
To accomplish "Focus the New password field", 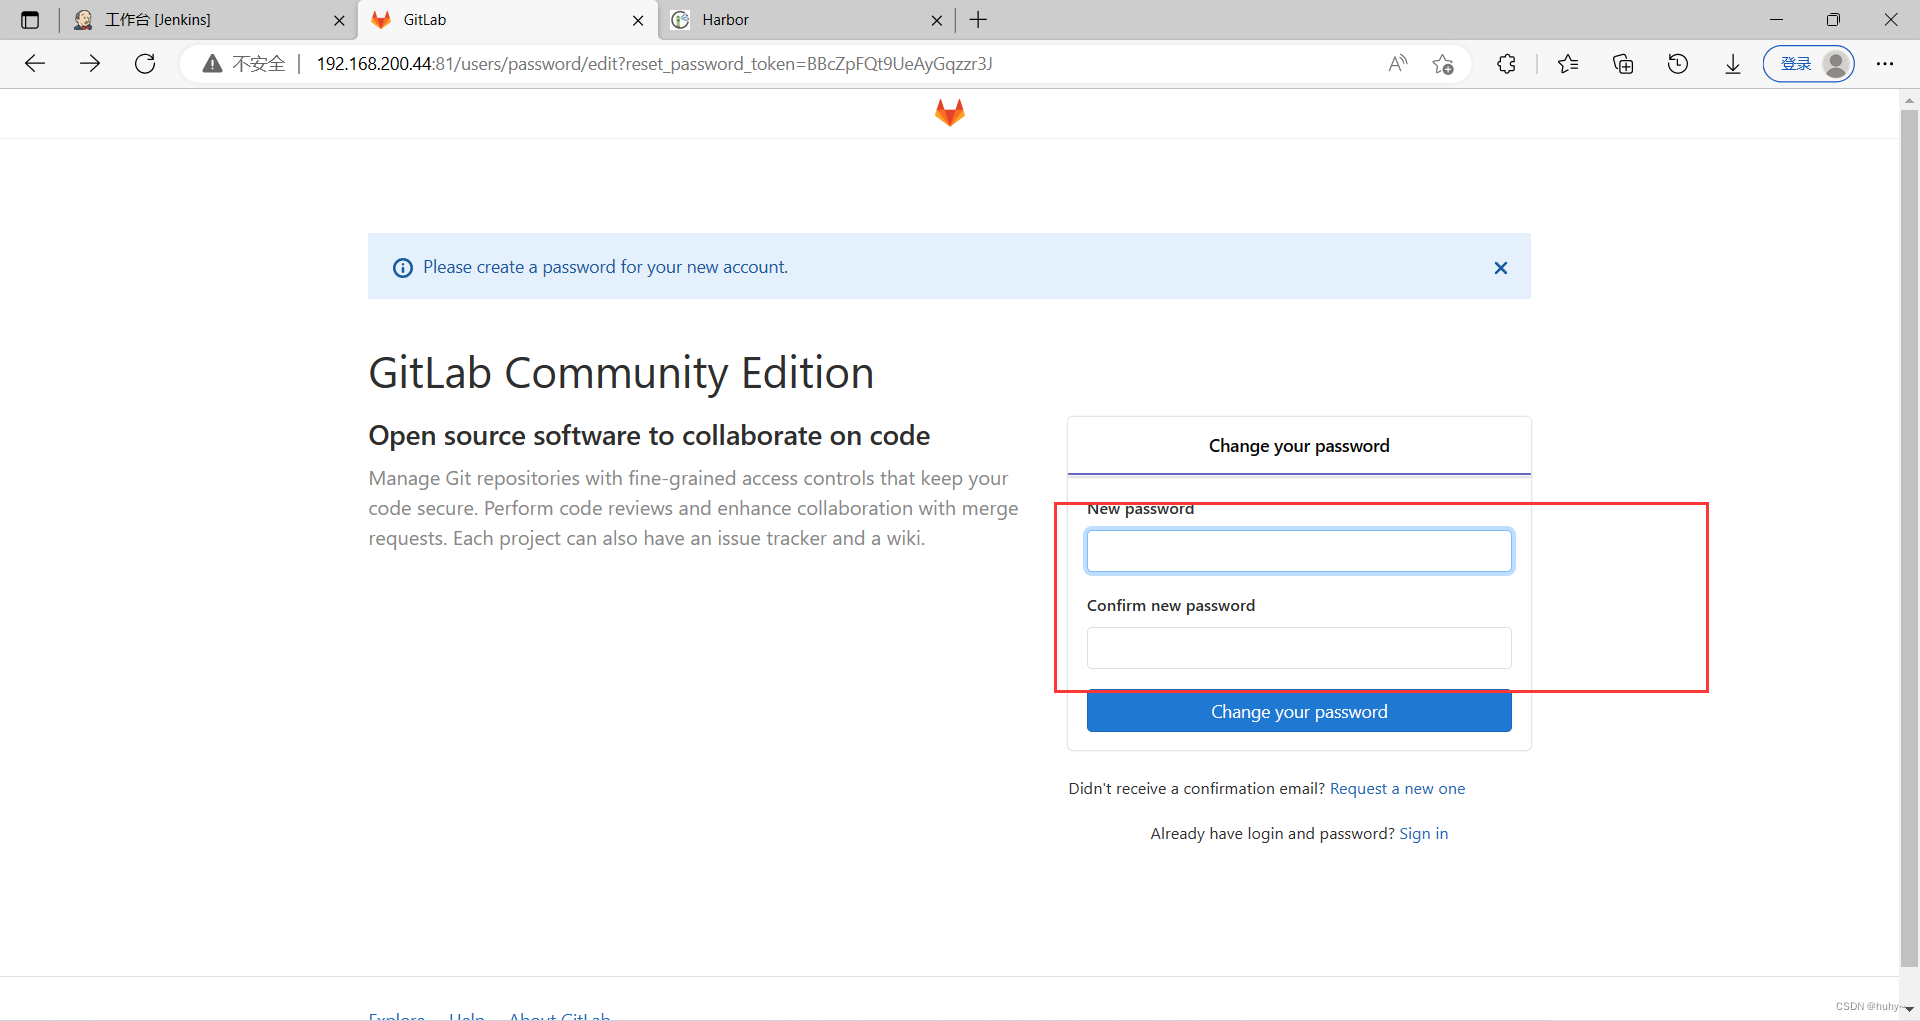I will 1299,551.
